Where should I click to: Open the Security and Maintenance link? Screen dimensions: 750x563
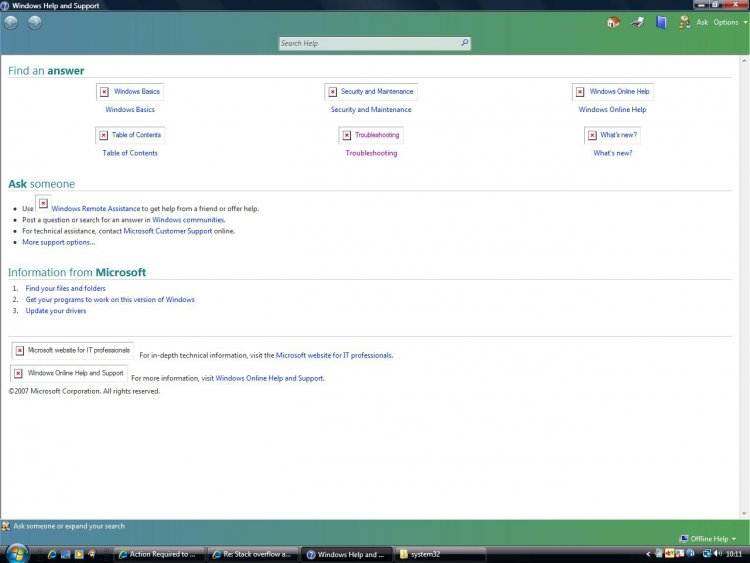371,110
